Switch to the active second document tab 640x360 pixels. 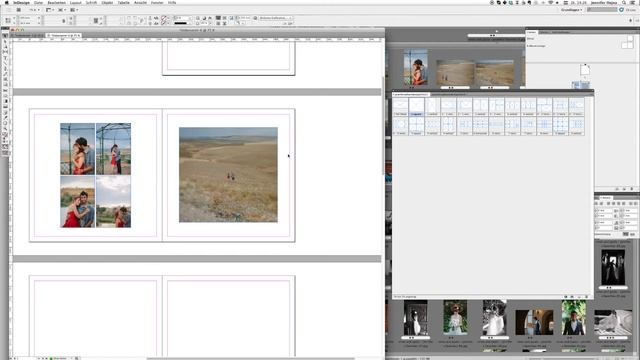64,36
